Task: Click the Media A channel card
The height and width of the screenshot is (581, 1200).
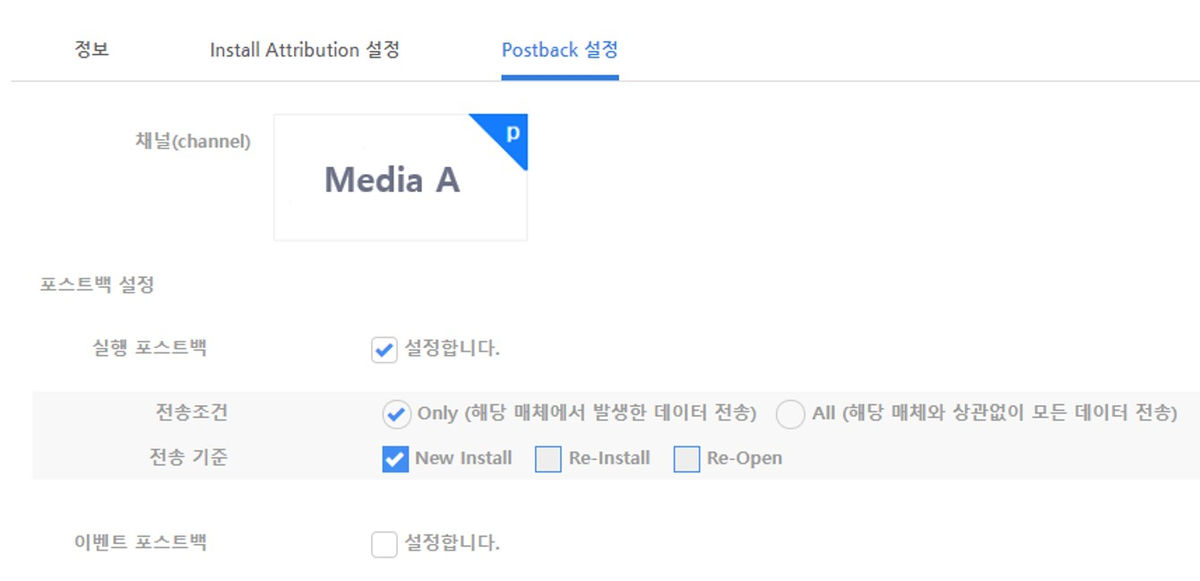Action: point(400,177)
